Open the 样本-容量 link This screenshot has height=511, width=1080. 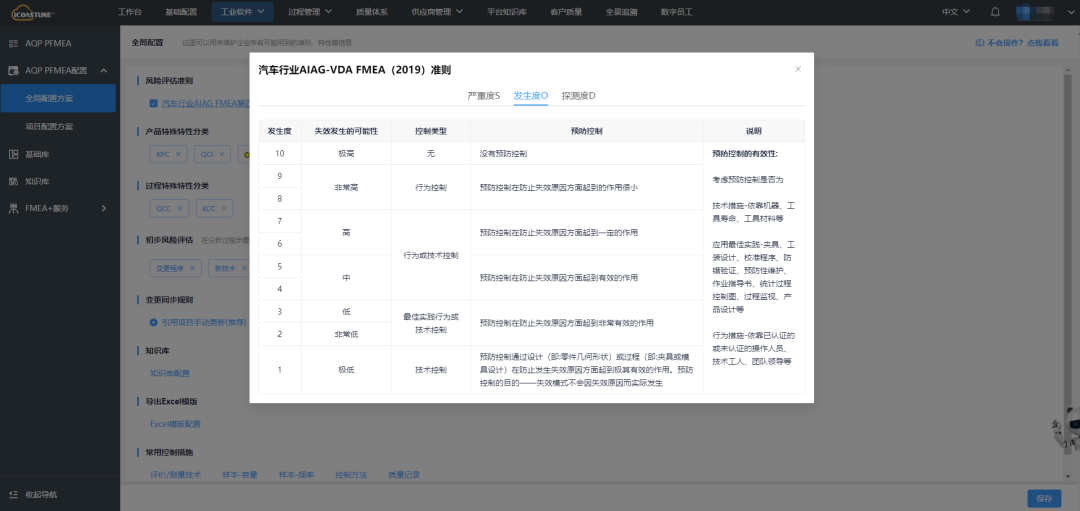[x=240, y=474]
